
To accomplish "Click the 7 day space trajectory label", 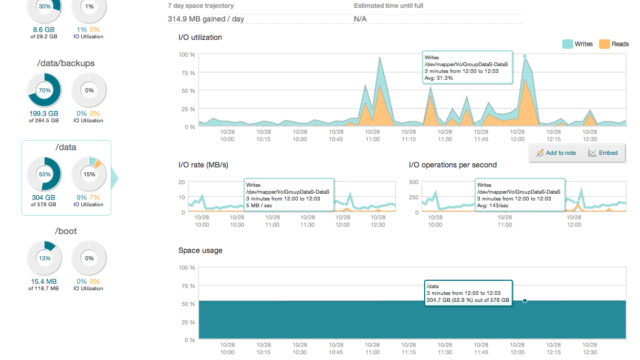I will pyautogui.click(x=200, y=6).
